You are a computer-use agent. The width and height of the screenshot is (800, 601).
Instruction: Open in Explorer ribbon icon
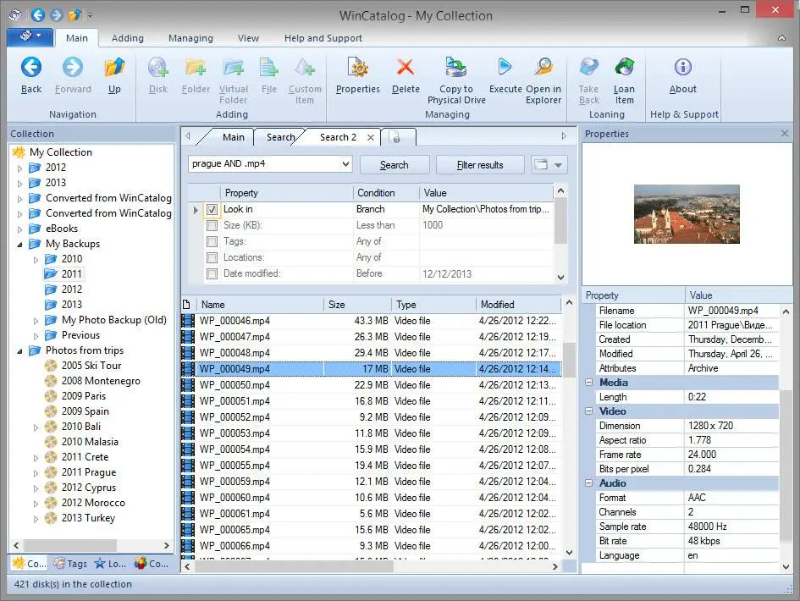pos(543,69)
